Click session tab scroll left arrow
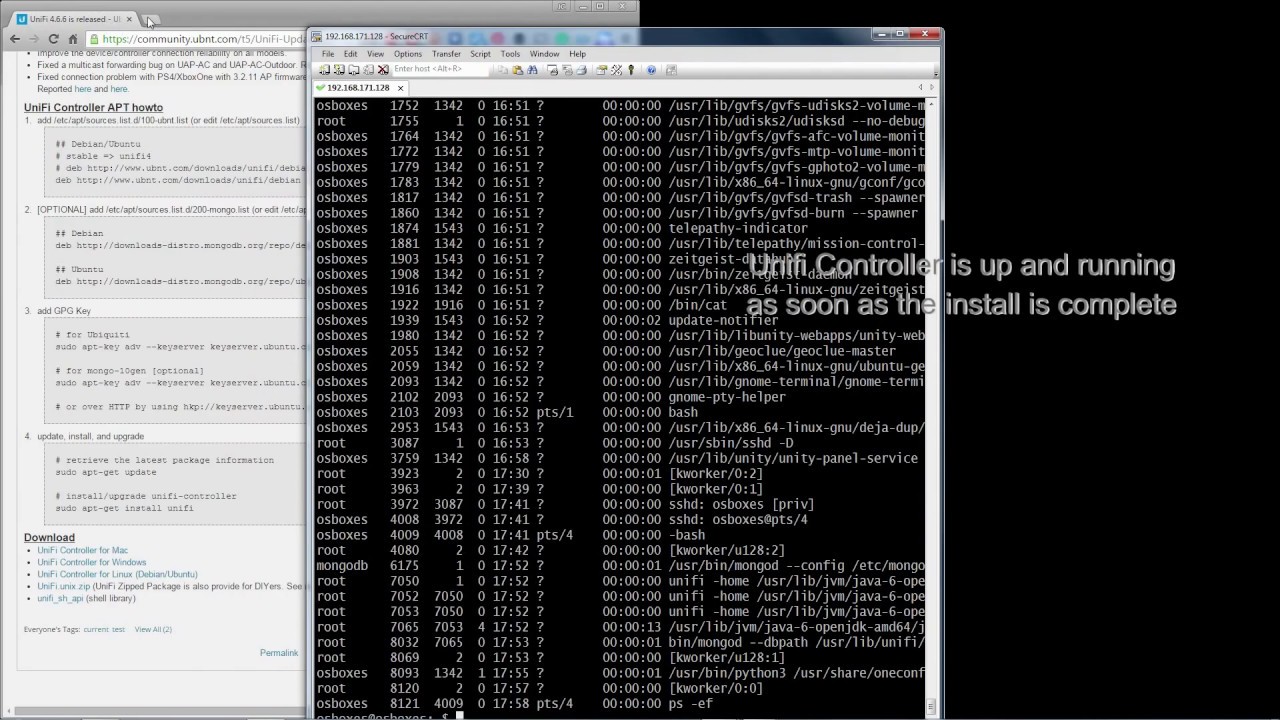The height and width of the screenshot is (720, 1280). 920,88
